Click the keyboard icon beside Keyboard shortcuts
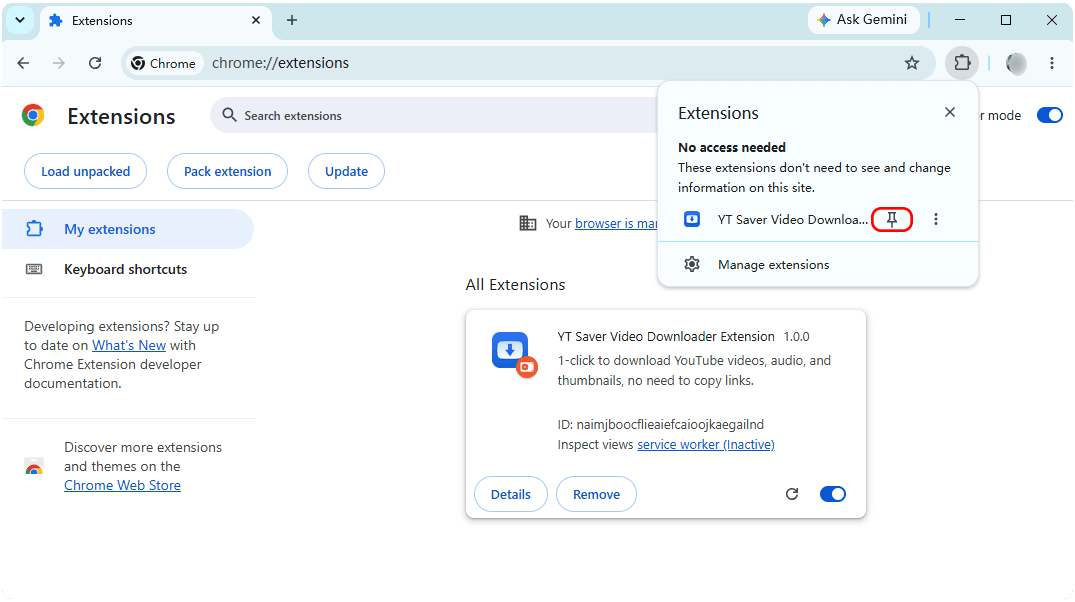Image resolution: width=1075 pixels, height=602 pixels. [x=34, y=269]
